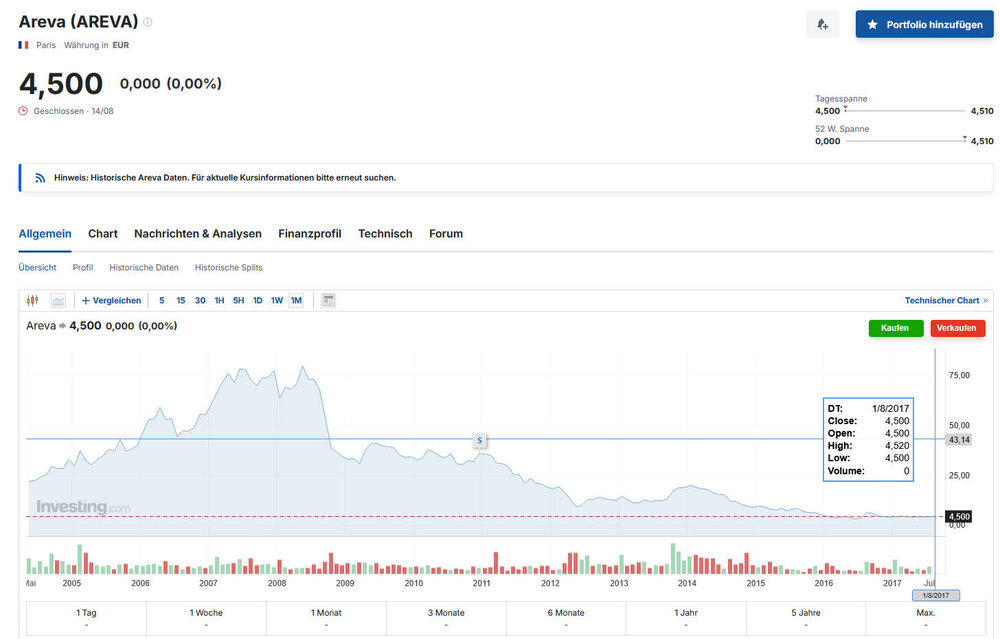Click the news/calendar toggle icon in chart toolbar
The image size is (1000, 639).
point(328,300)
